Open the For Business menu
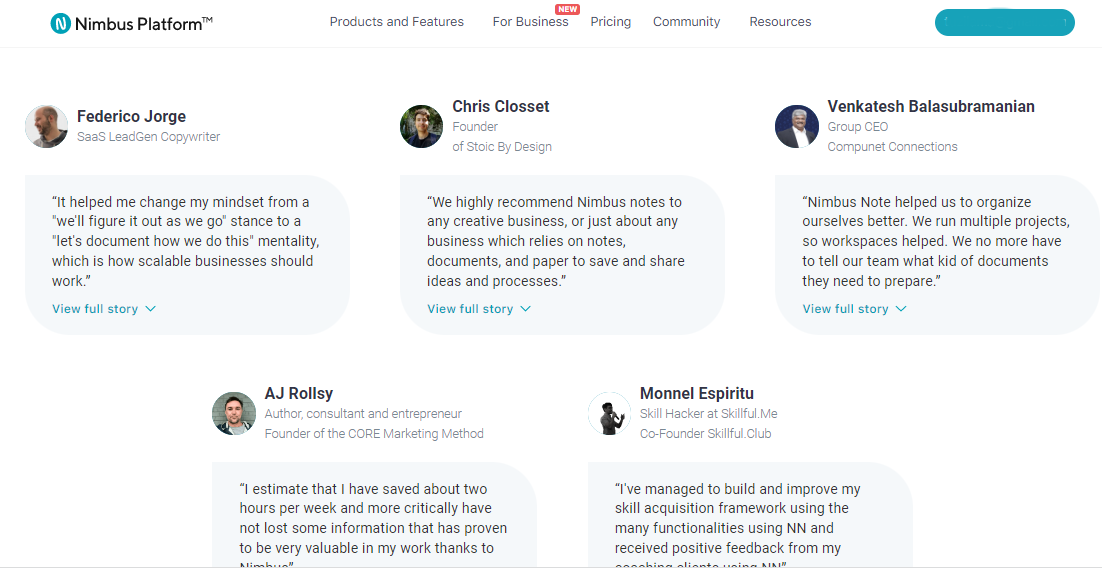The width and height of the screenshot is (1102, 574). (x=531, y=22)
